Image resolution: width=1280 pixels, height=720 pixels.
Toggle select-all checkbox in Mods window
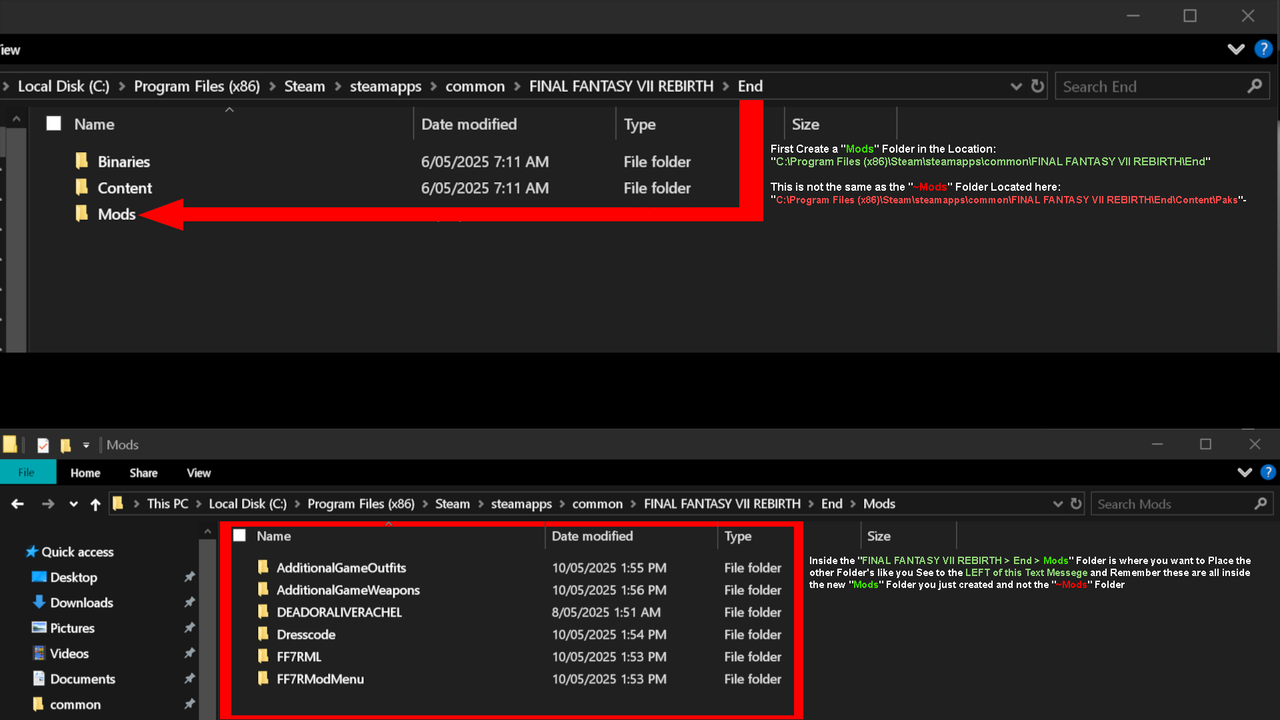pos(239,536)
